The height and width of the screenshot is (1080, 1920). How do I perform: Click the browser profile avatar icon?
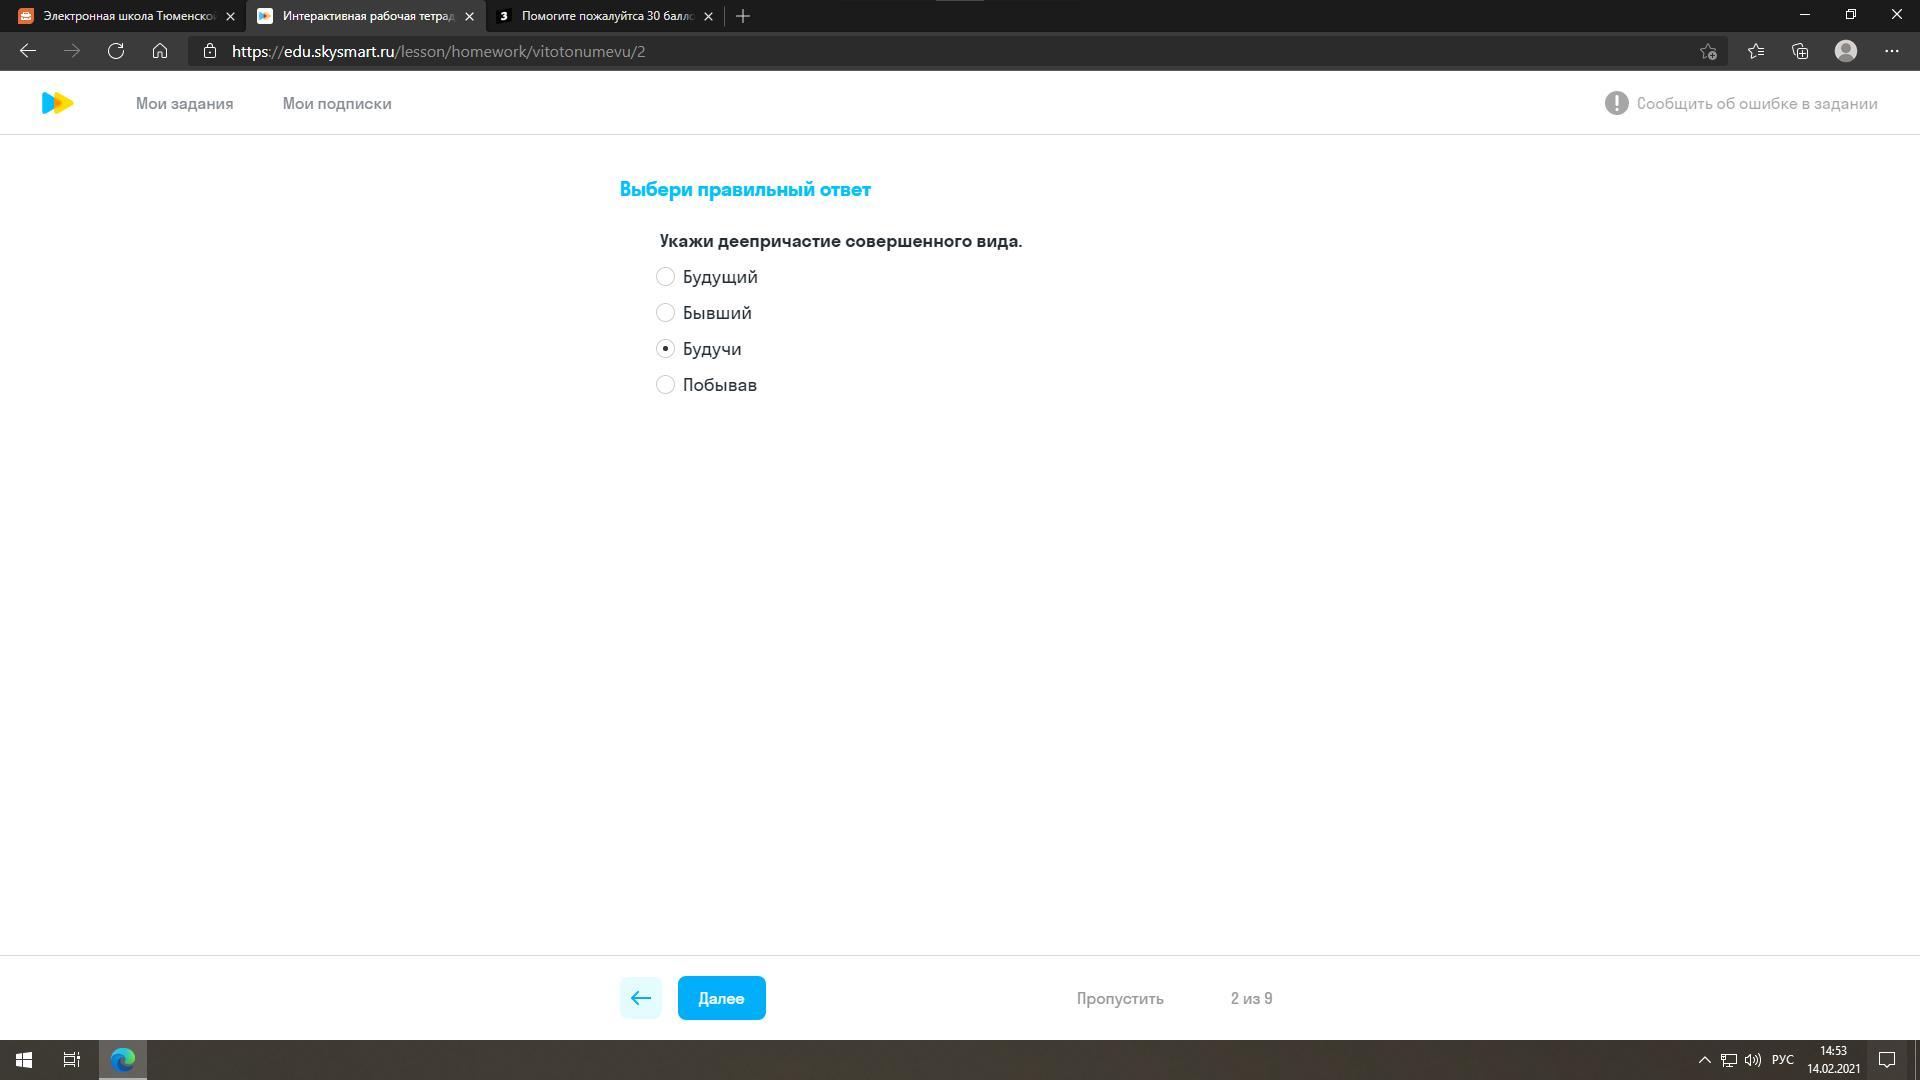click(1845, 51)
